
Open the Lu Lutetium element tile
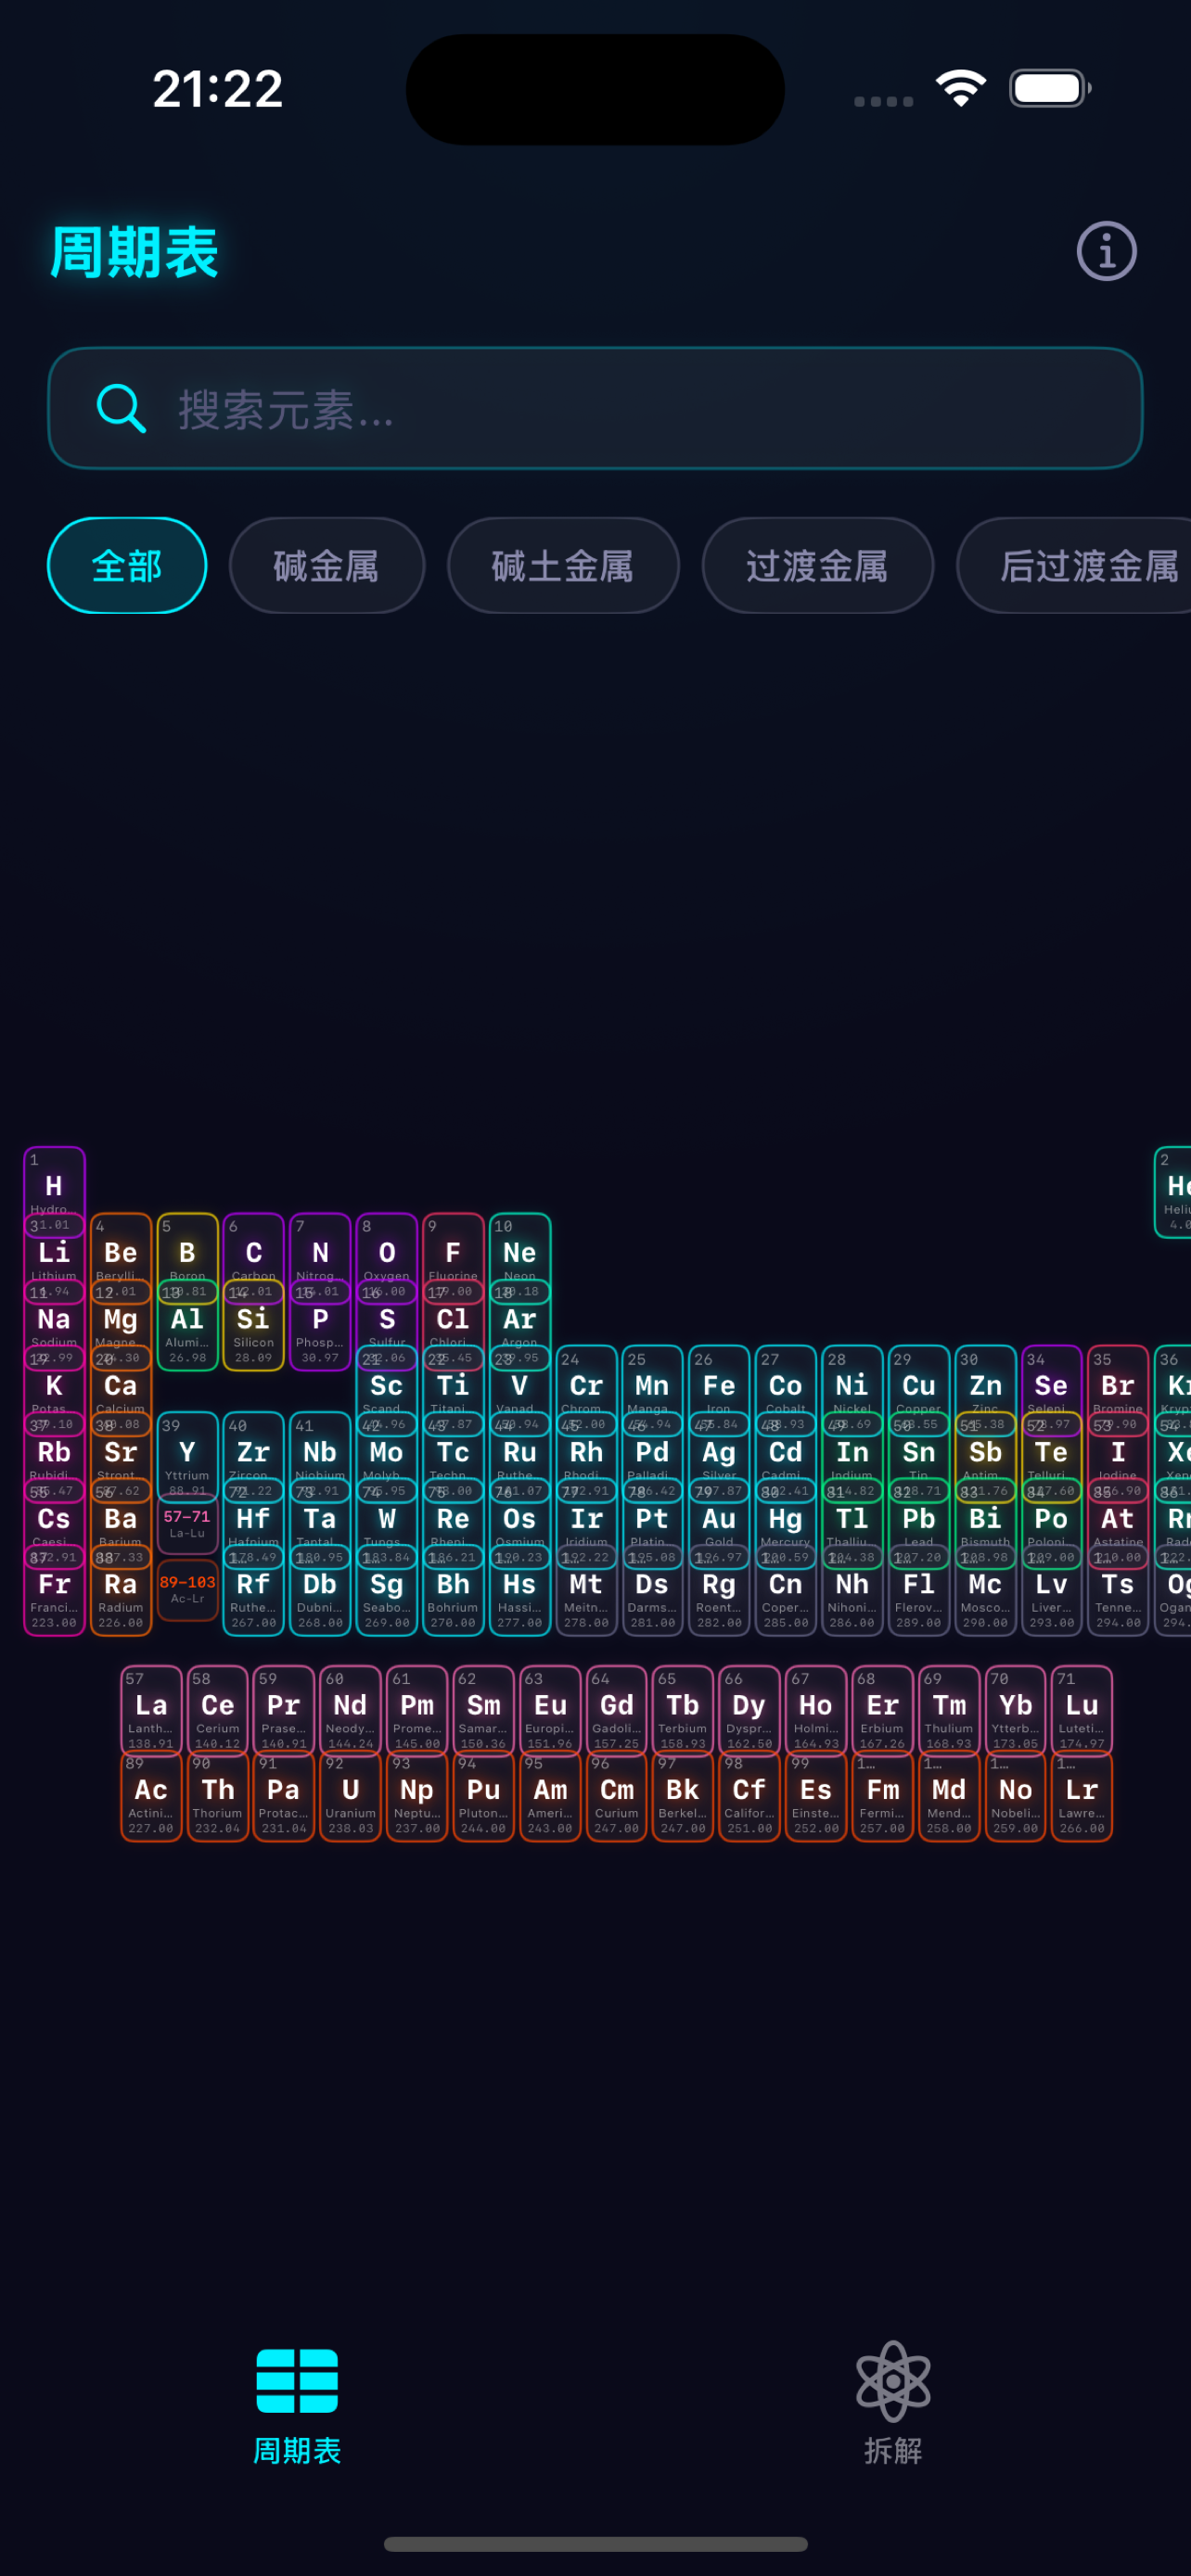coord(1082,1710)
